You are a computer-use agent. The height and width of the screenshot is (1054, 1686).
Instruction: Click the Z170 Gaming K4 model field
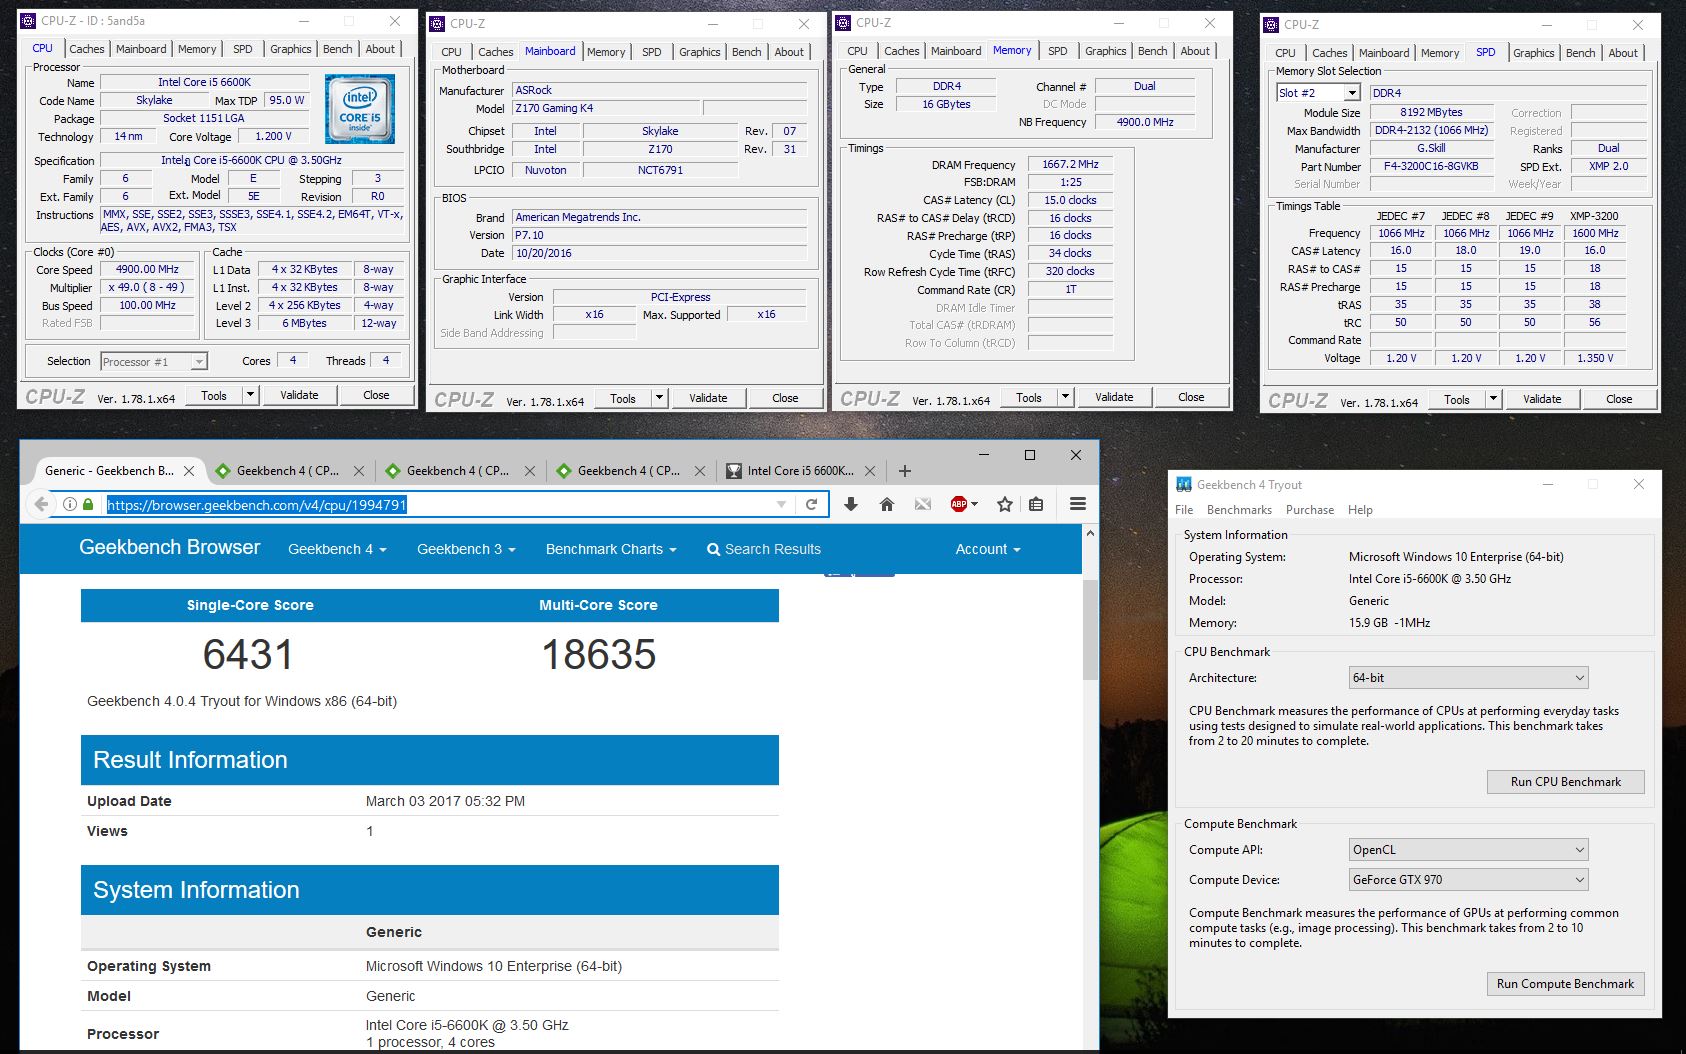(606, 108)
